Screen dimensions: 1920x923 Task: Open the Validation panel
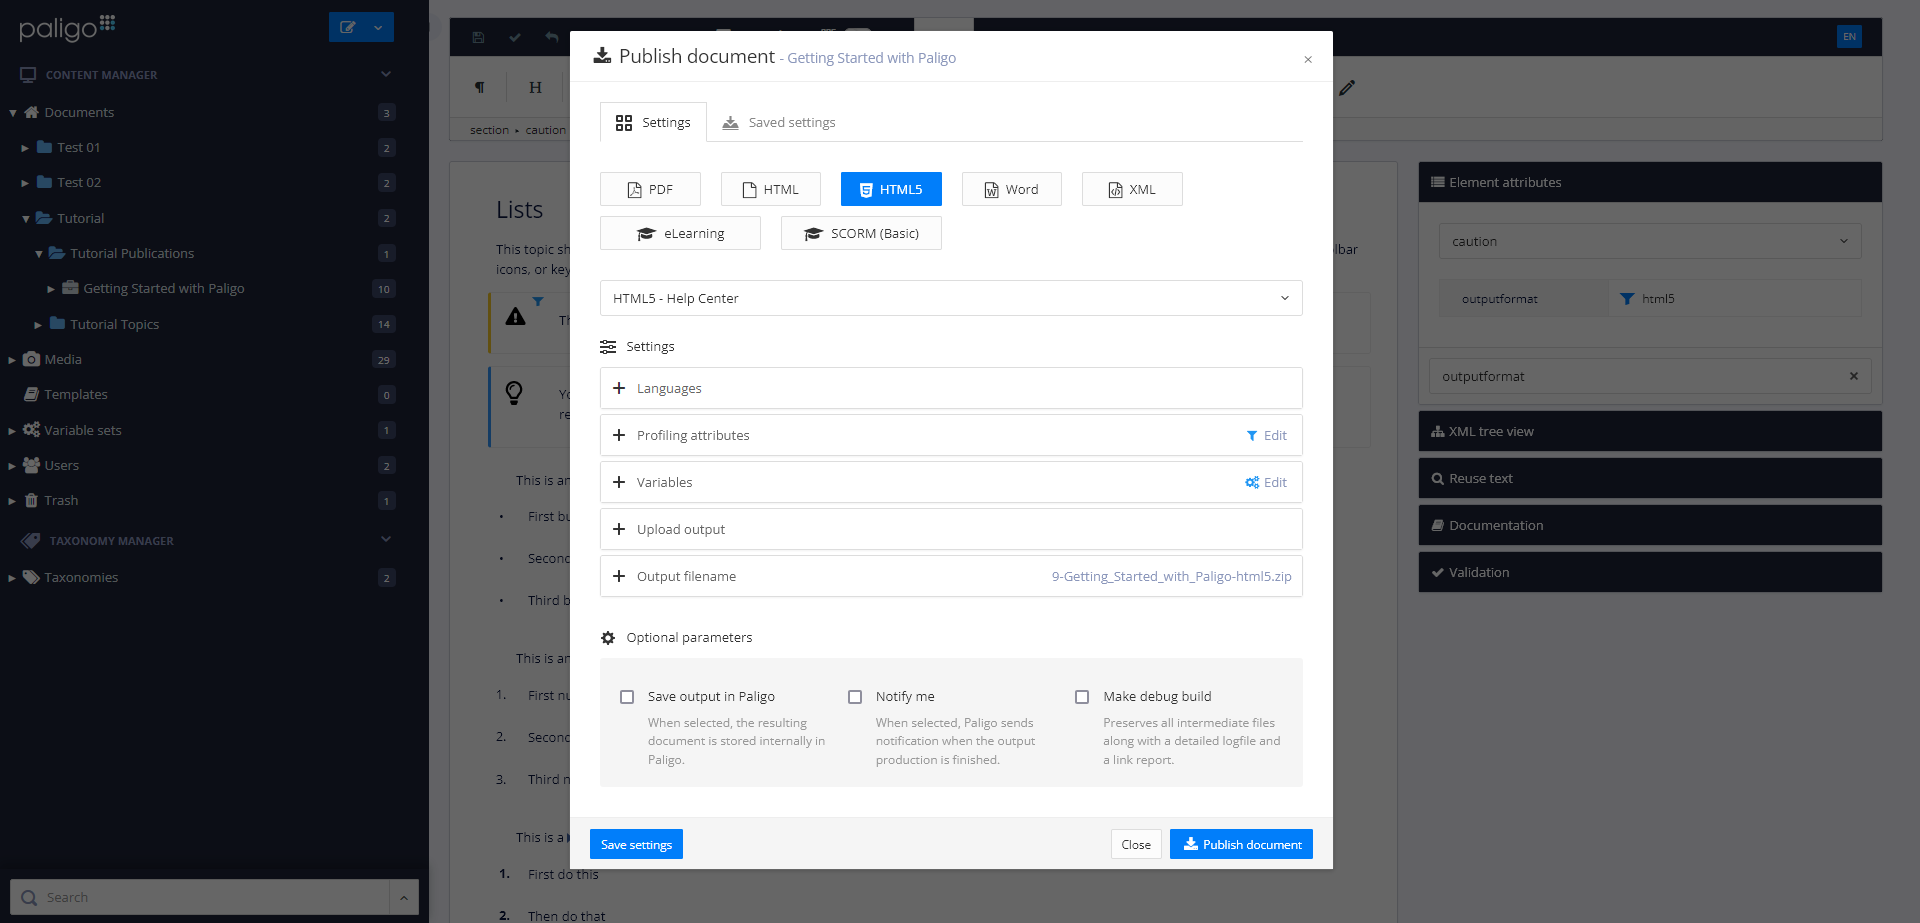click(x=1650, y=572)
